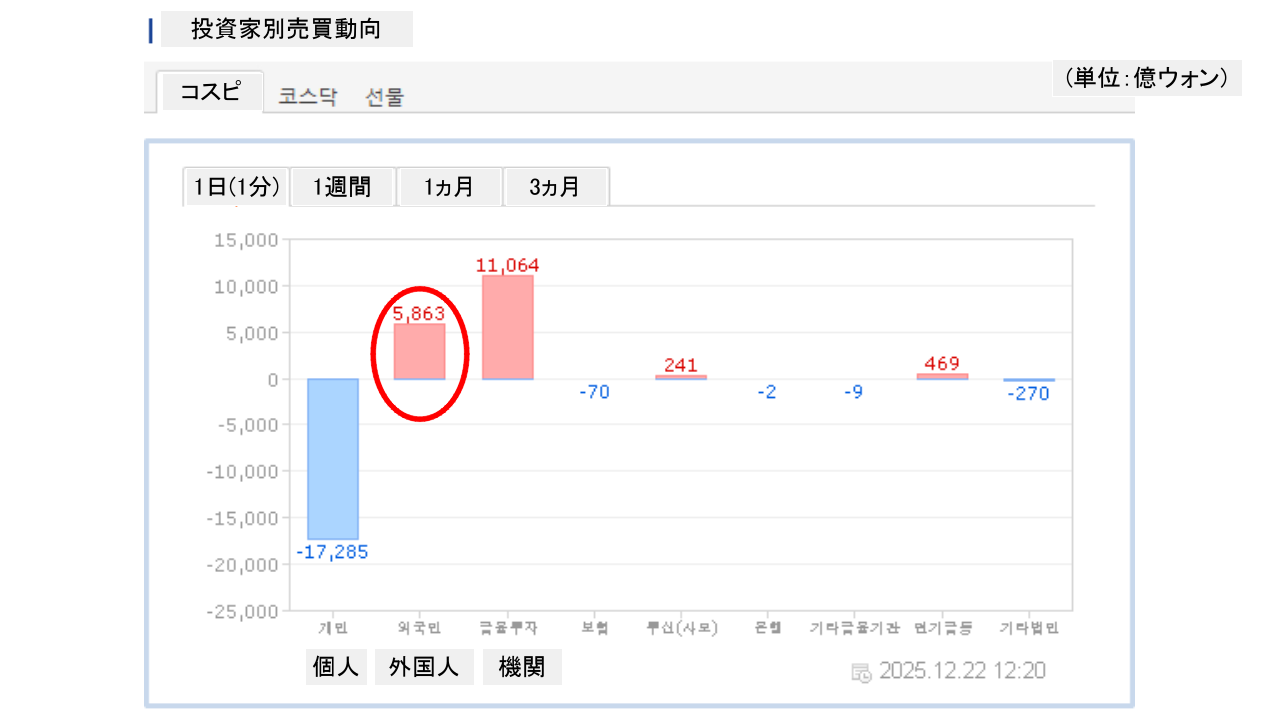Click the blue -17,285 individual bar
The width and height of the screenshot is (1280, 720).
coord(333,458)
